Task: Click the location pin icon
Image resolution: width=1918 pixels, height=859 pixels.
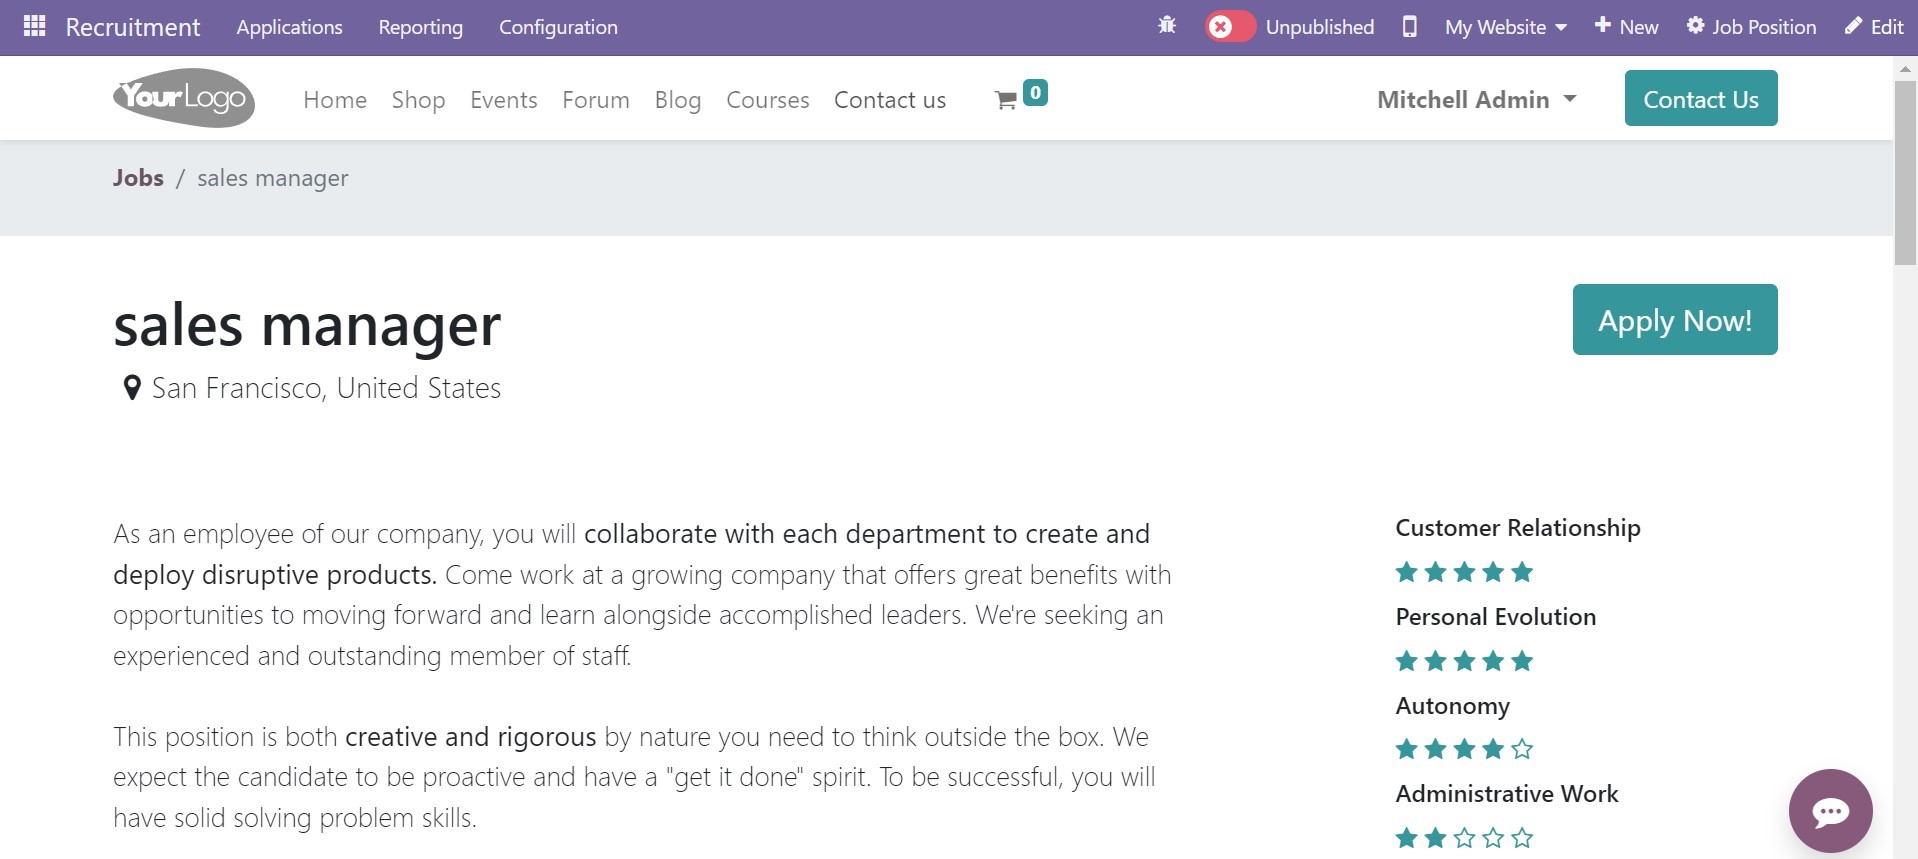Action: (x=131, y=388)
